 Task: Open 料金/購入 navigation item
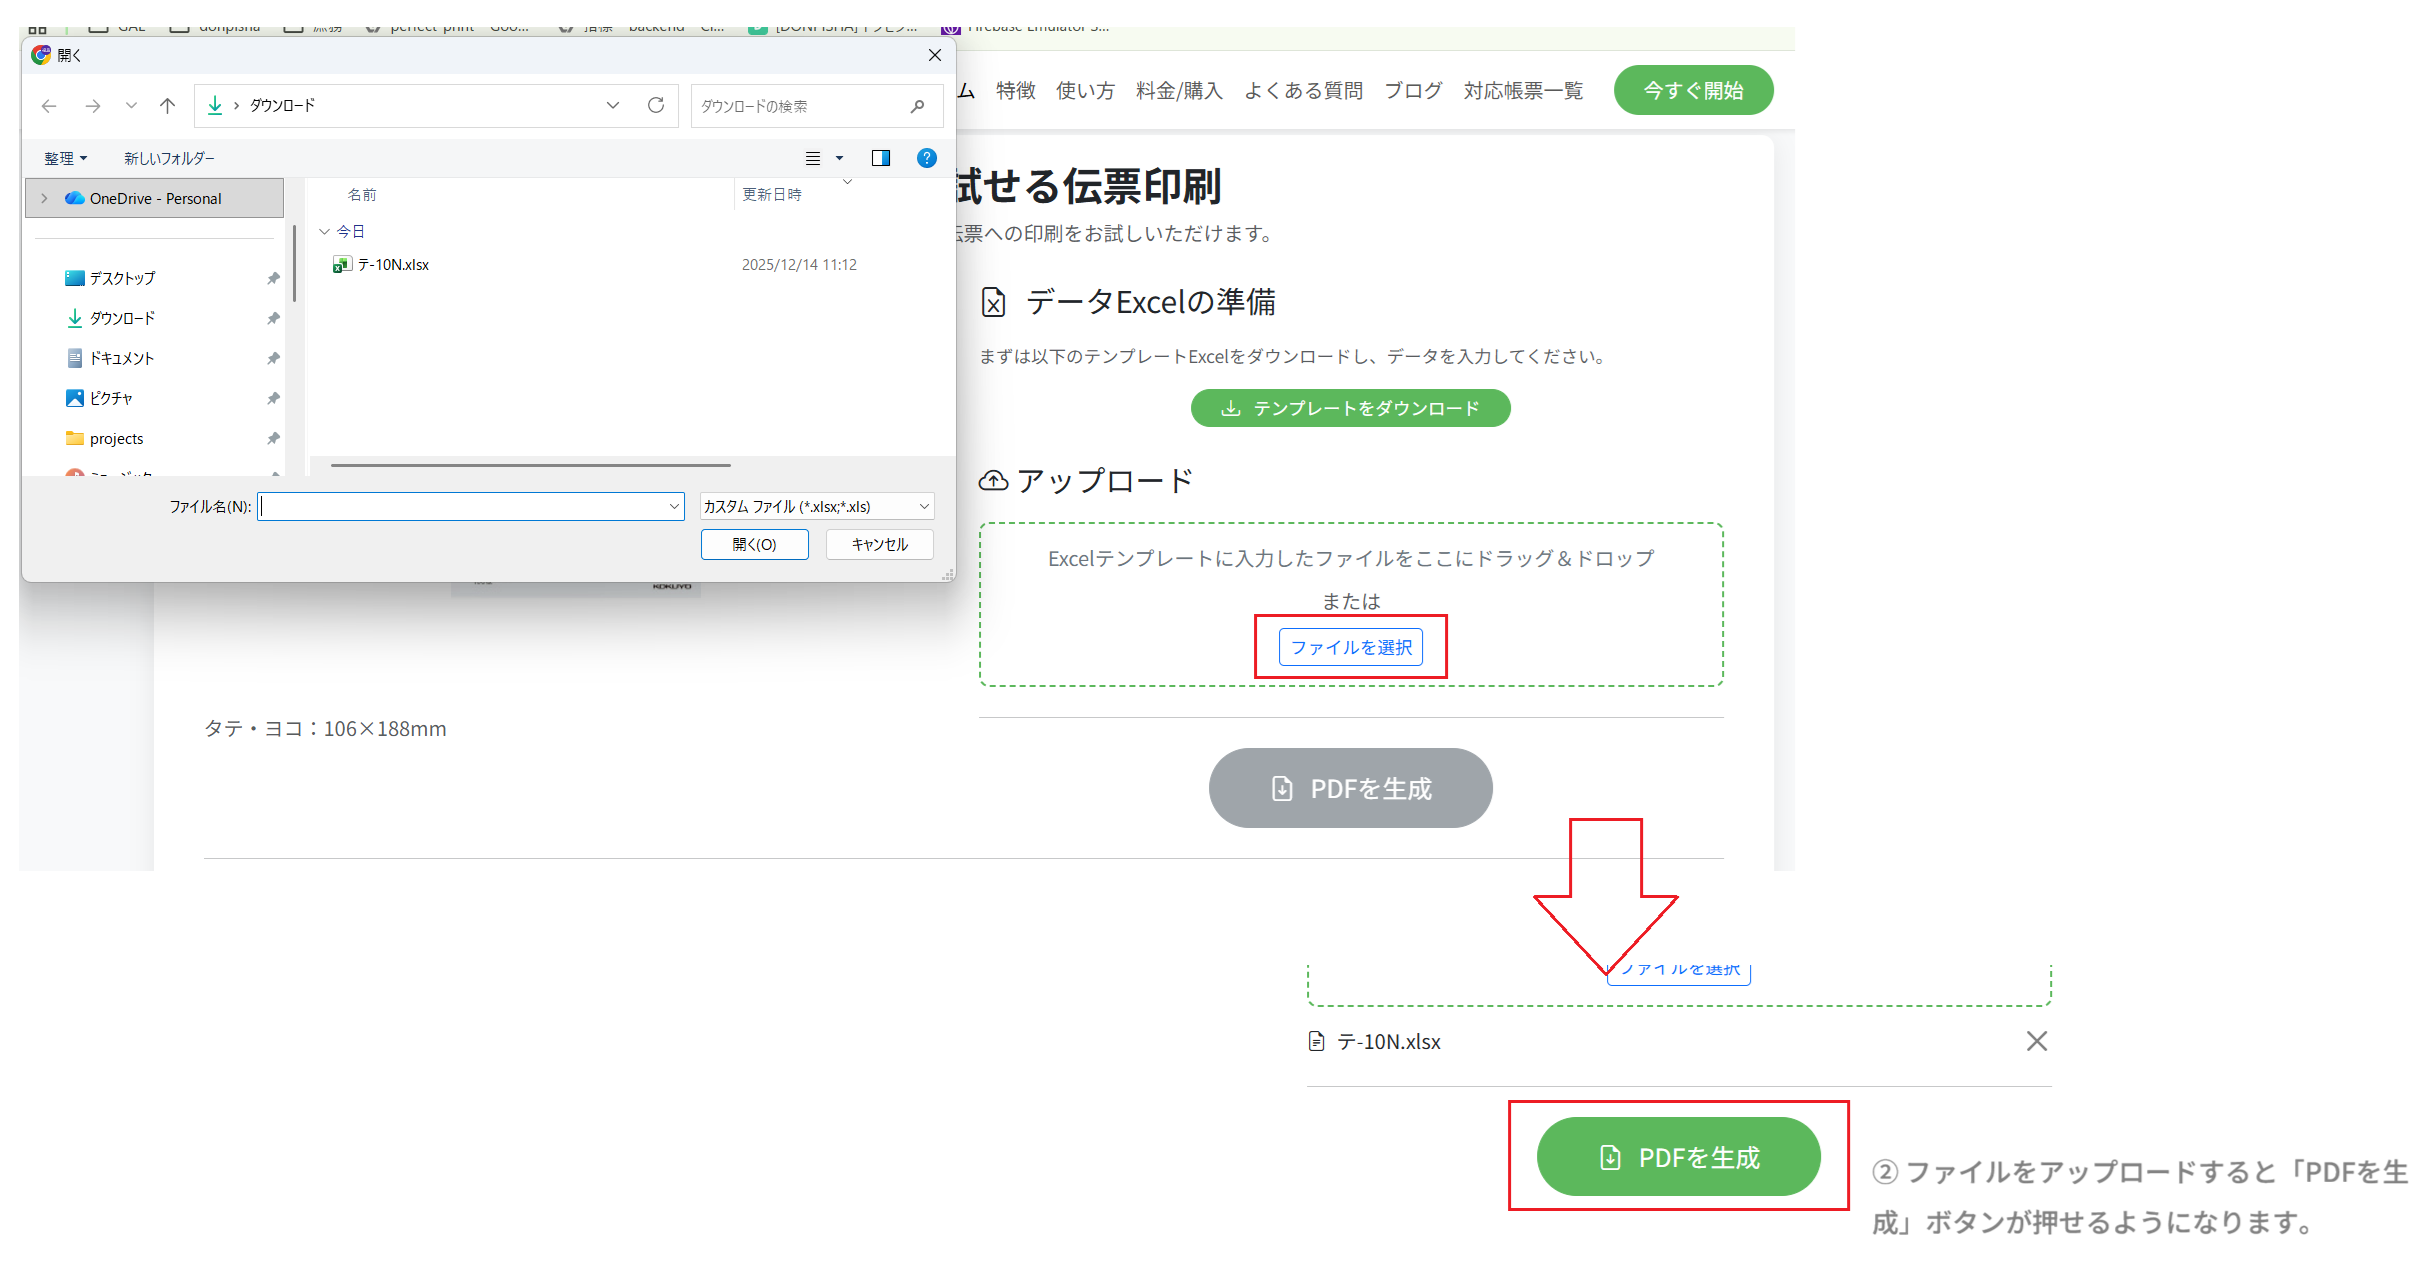pos(1179,91)
